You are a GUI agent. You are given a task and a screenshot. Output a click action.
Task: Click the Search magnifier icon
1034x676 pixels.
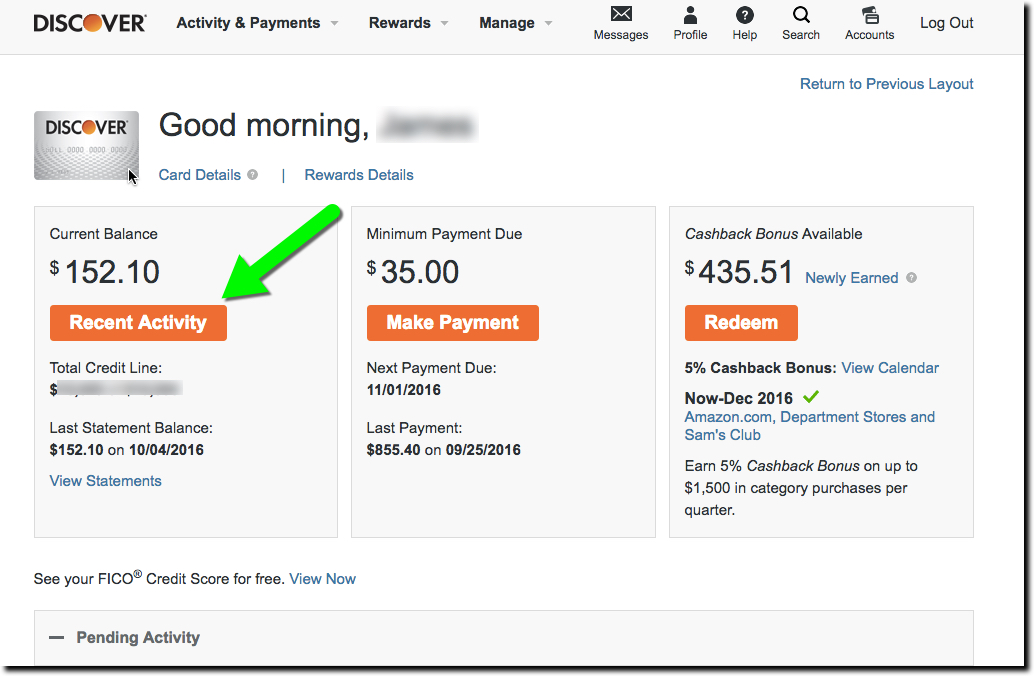pyautogui.click(x=800, y=17)
